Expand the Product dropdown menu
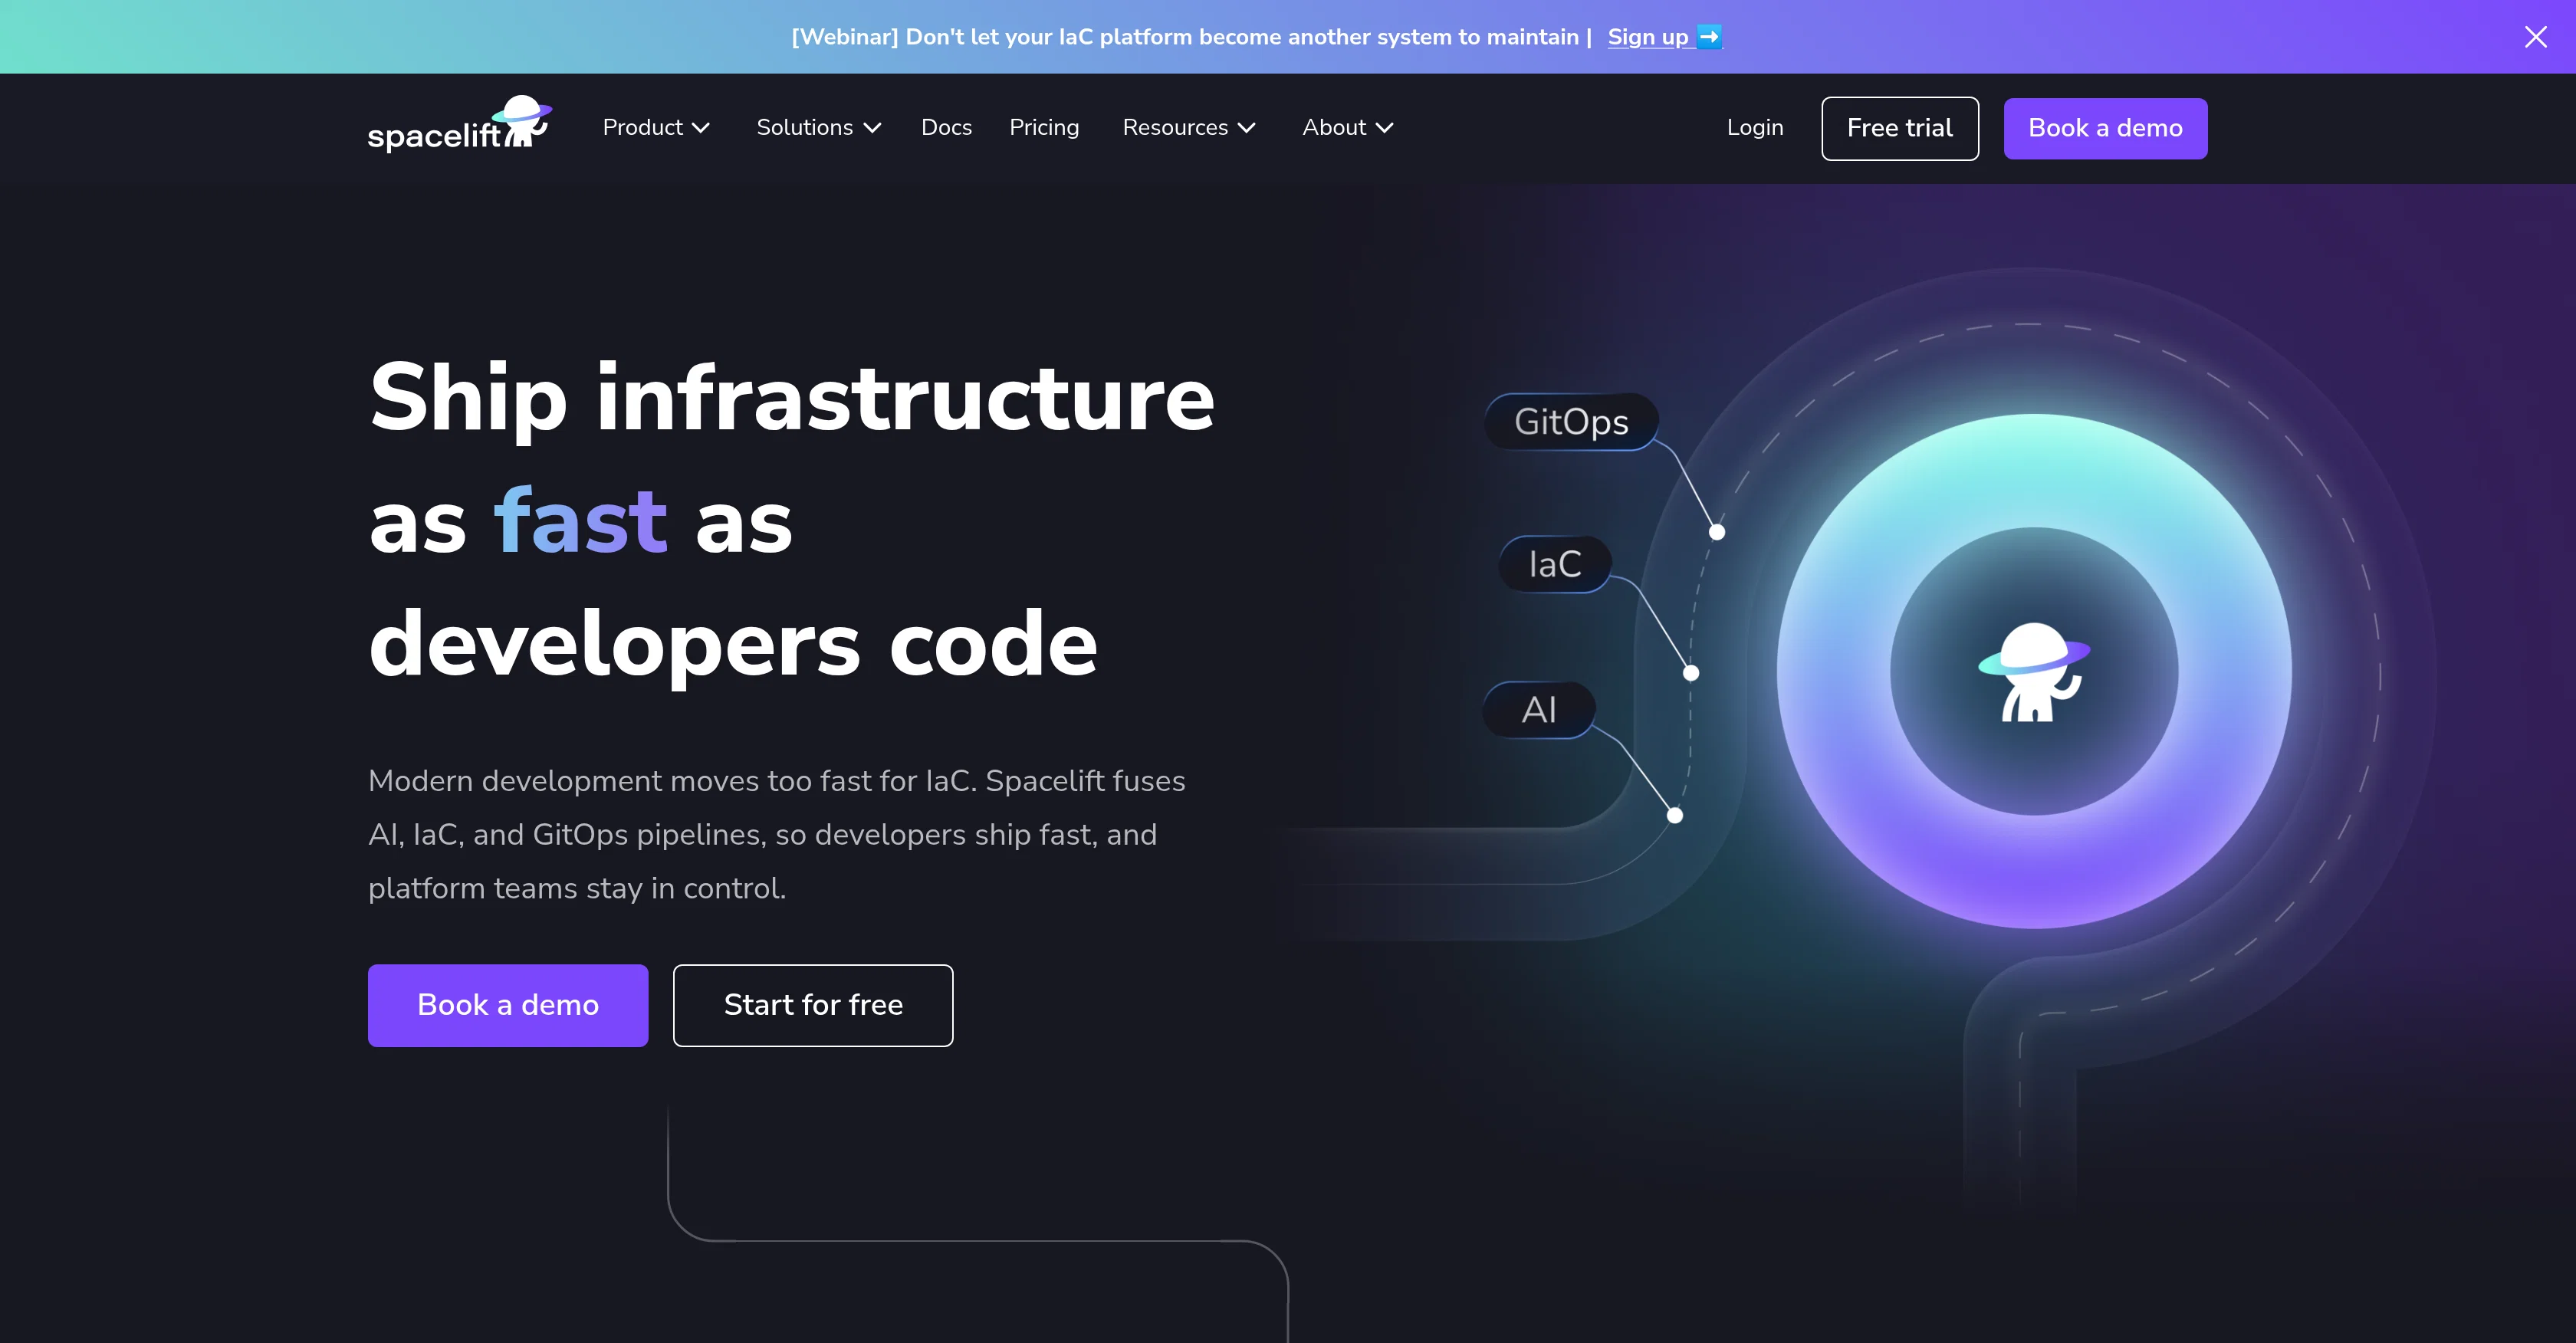Viewport: 2576px width, 1343px height. [656, 128]
